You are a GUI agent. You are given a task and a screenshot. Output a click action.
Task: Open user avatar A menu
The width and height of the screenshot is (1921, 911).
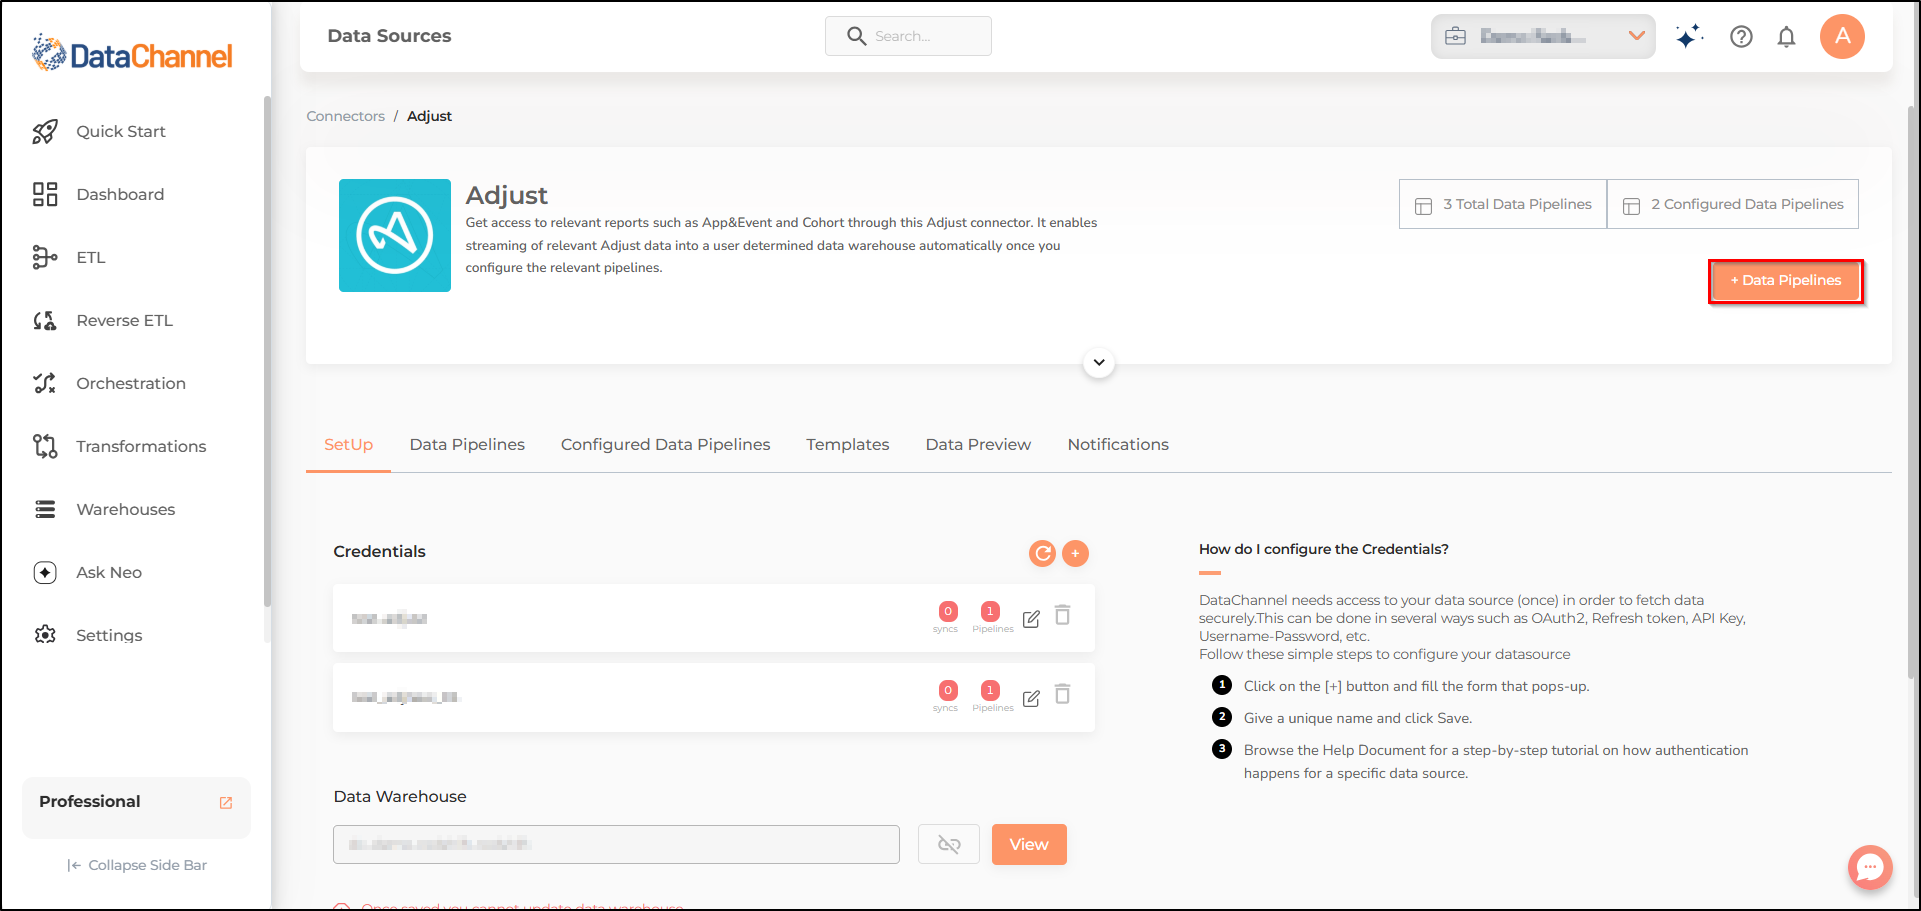coord(1842,36)
